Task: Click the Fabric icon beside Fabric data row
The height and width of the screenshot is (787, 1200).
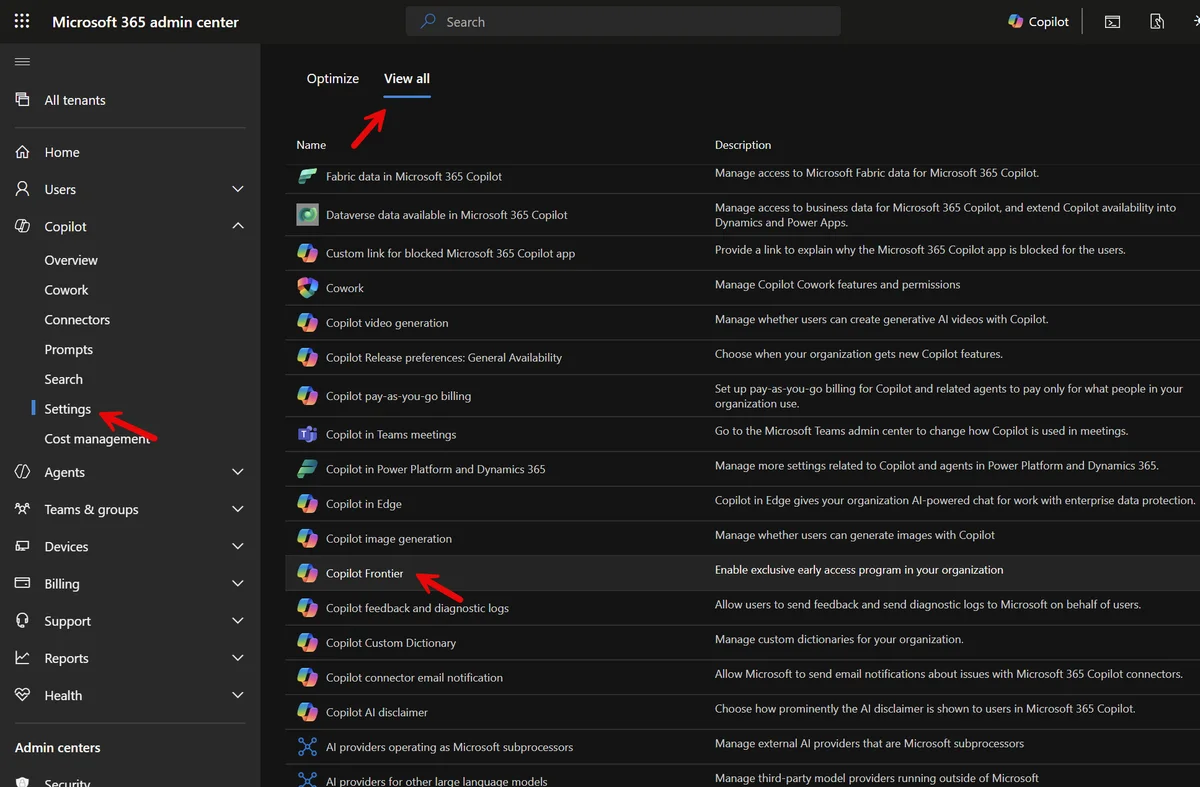Action: (x=308, y=176)
